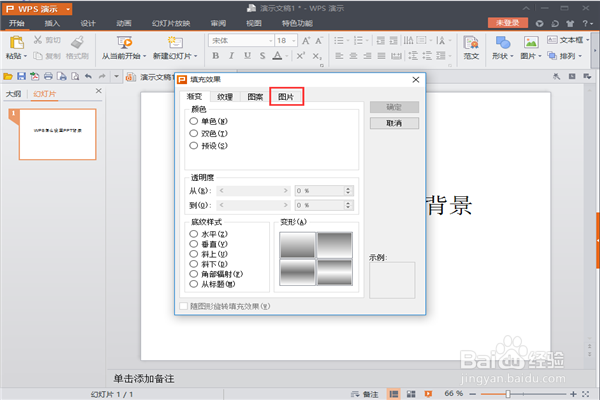Open the Shapes icon
This screenshot has height=400, width=600.
coord(503,42)
